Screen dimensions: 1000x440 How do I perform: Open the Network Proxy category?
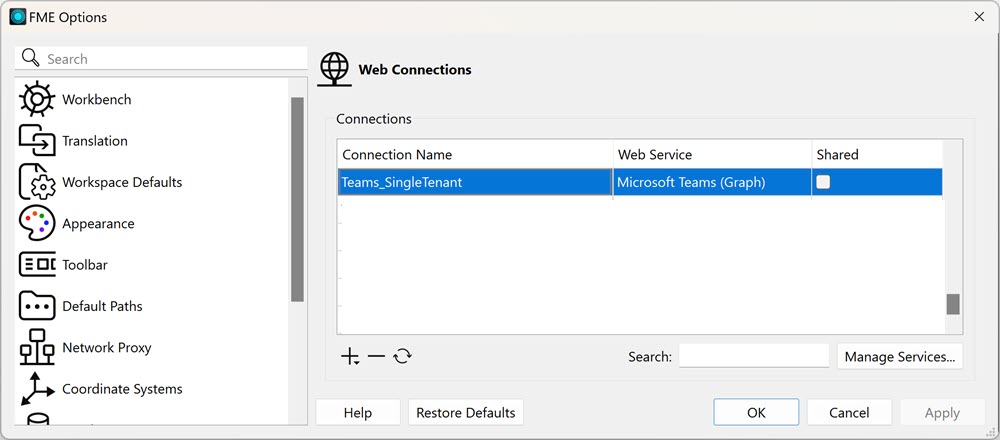point(107,348)
